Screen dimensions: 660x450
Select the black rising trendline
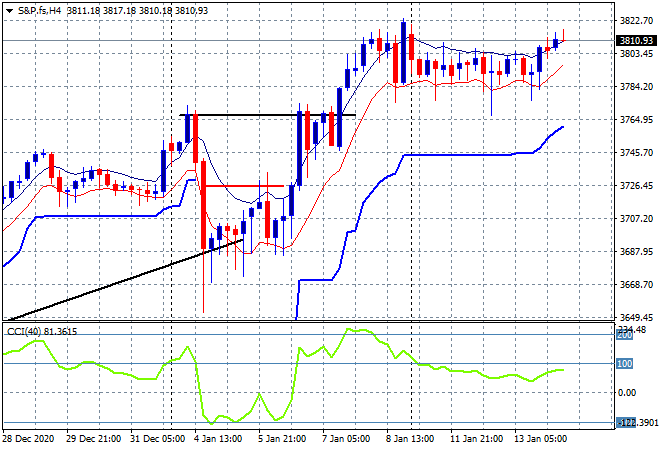[x=125, y=280]
